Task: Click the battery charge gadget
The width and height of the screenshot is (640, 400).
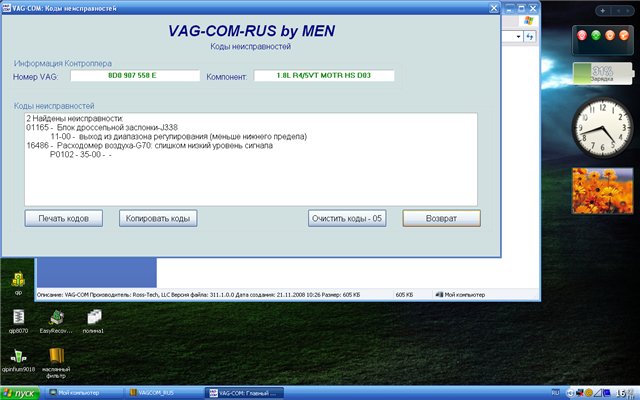Action: point(602,76)
